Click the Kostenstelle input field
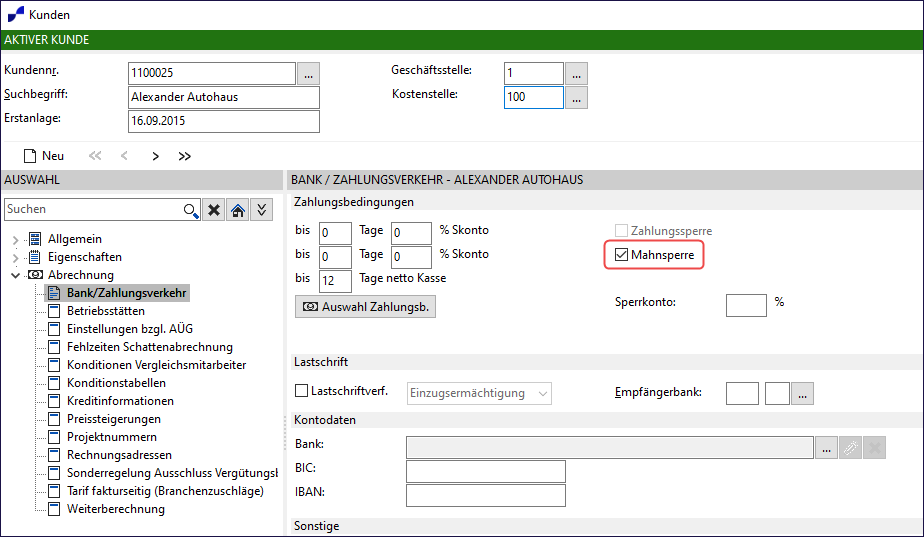This screenshot has height=537, width=924. click(534, 98)
